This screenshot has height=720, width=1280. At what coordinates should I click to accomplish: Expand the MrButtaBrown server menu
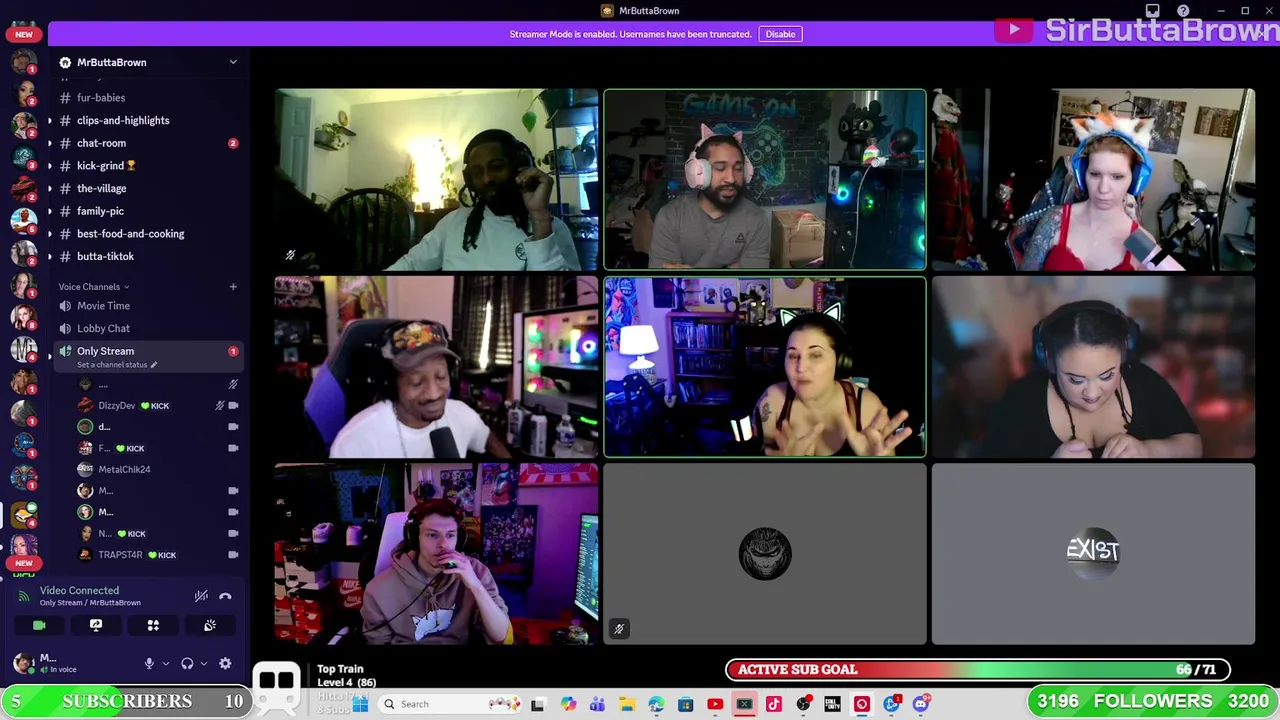click(150, 62)
